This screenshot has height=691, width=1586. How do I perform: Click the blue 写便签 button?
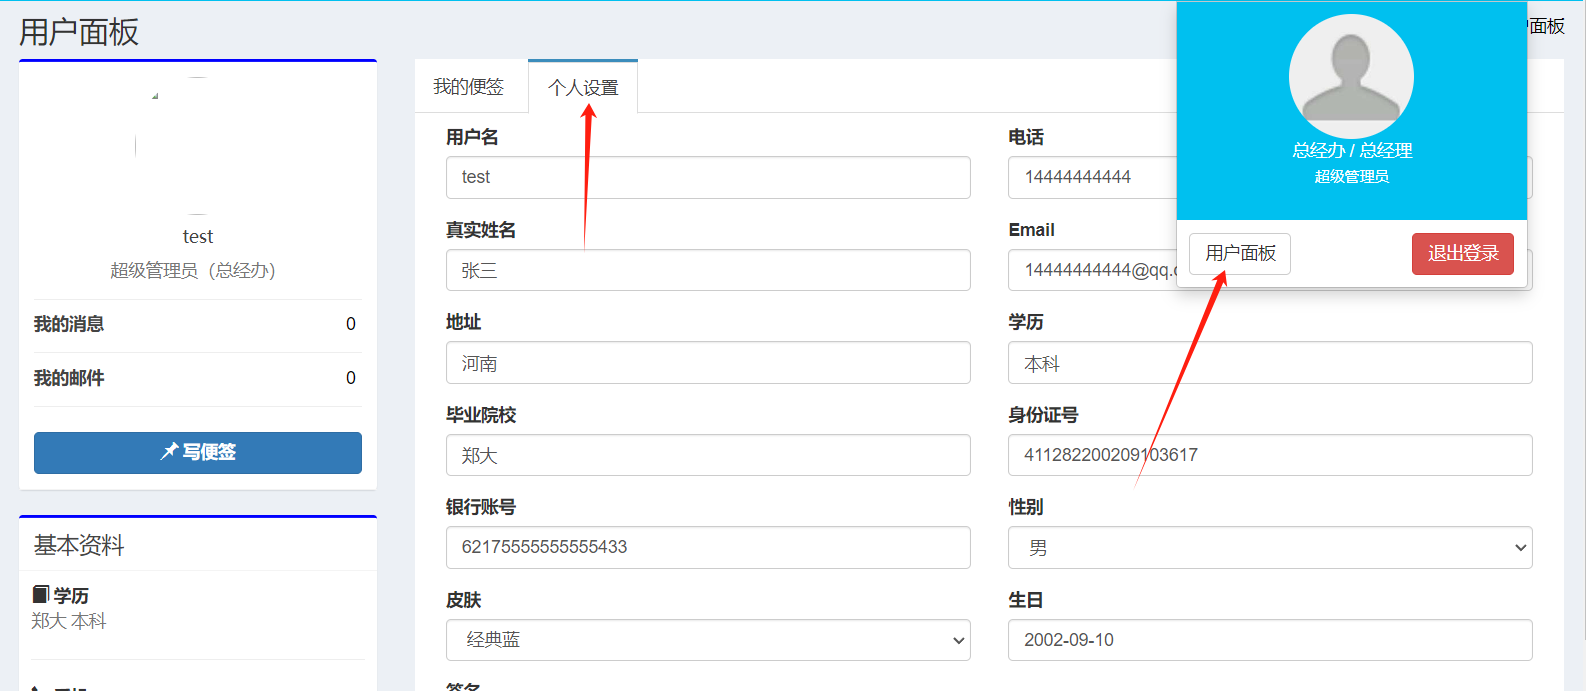198,453
